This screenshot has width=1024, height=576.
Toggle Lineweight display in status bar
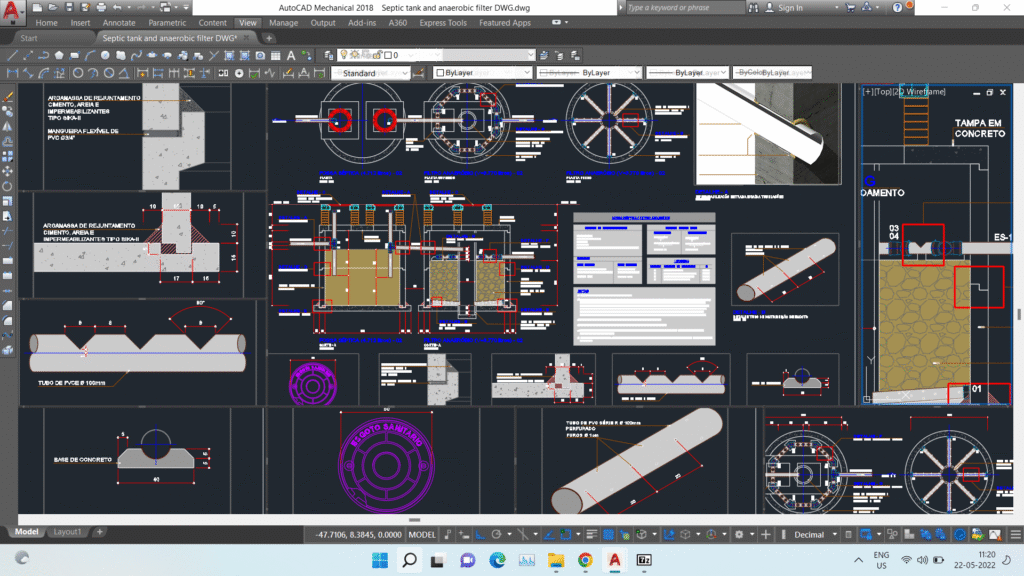[592, 534]
